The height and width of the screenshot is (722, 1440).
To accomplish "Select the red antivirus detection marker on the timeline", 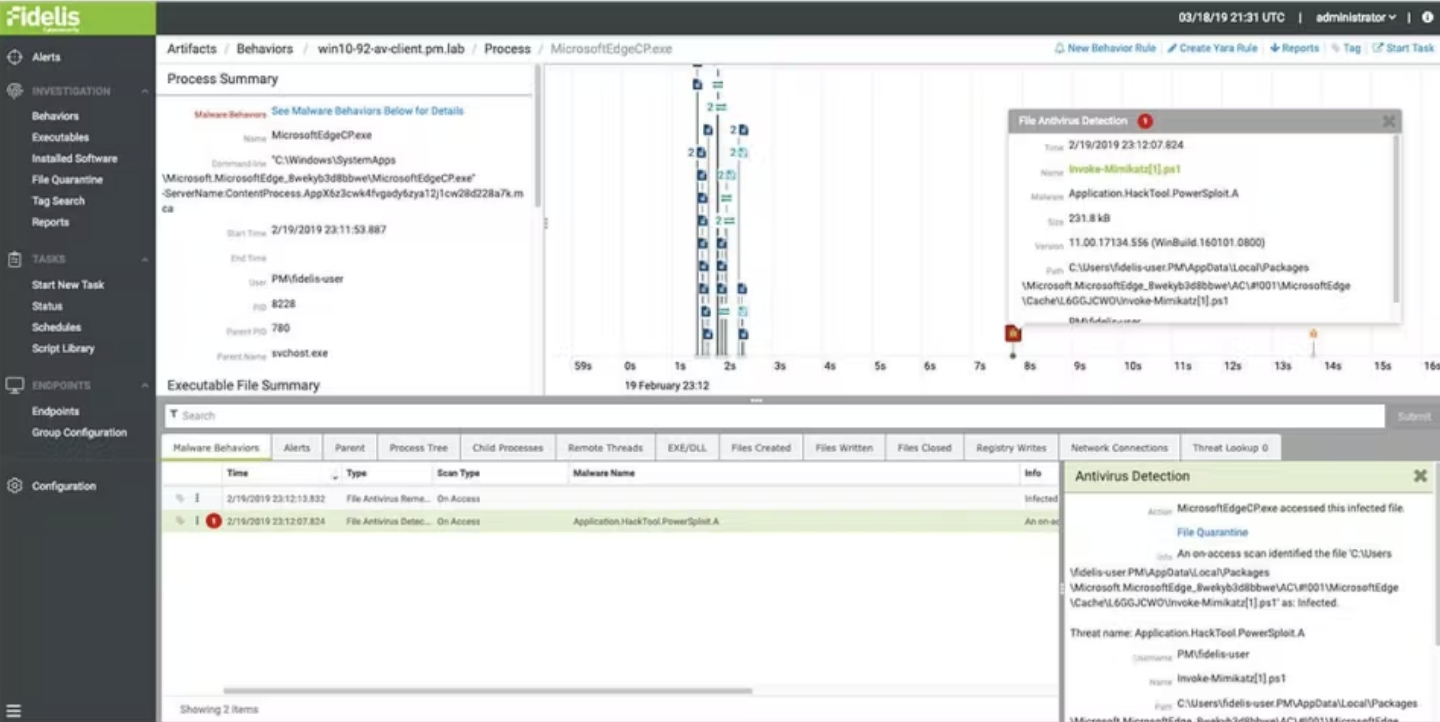I will point(1012,333).
